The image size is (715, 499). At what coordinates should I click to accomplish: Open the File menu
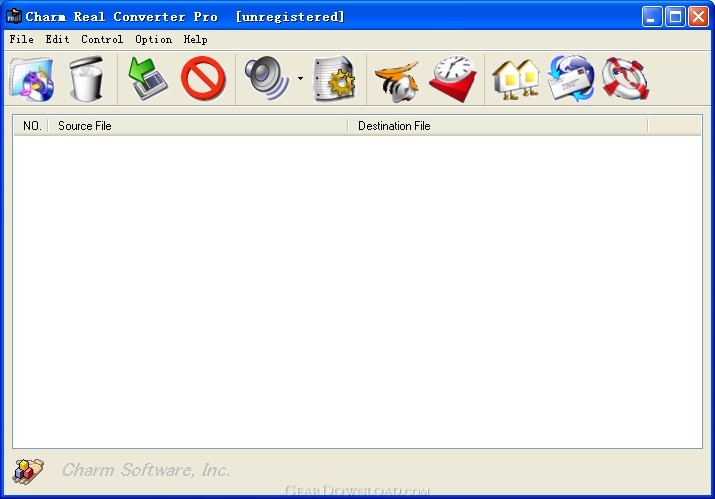click(21, 39)
